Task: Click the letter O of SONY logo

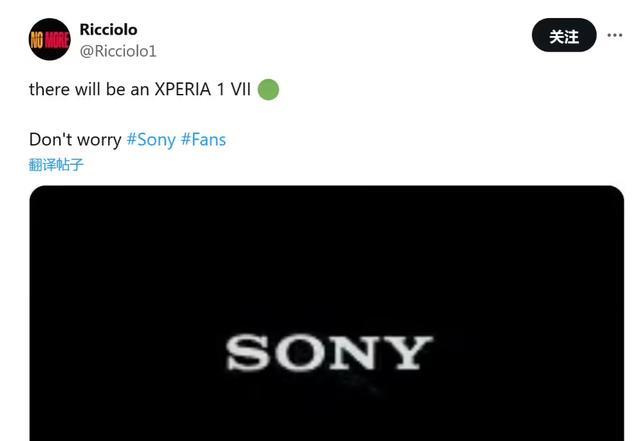Action: (x=300, y=353)
